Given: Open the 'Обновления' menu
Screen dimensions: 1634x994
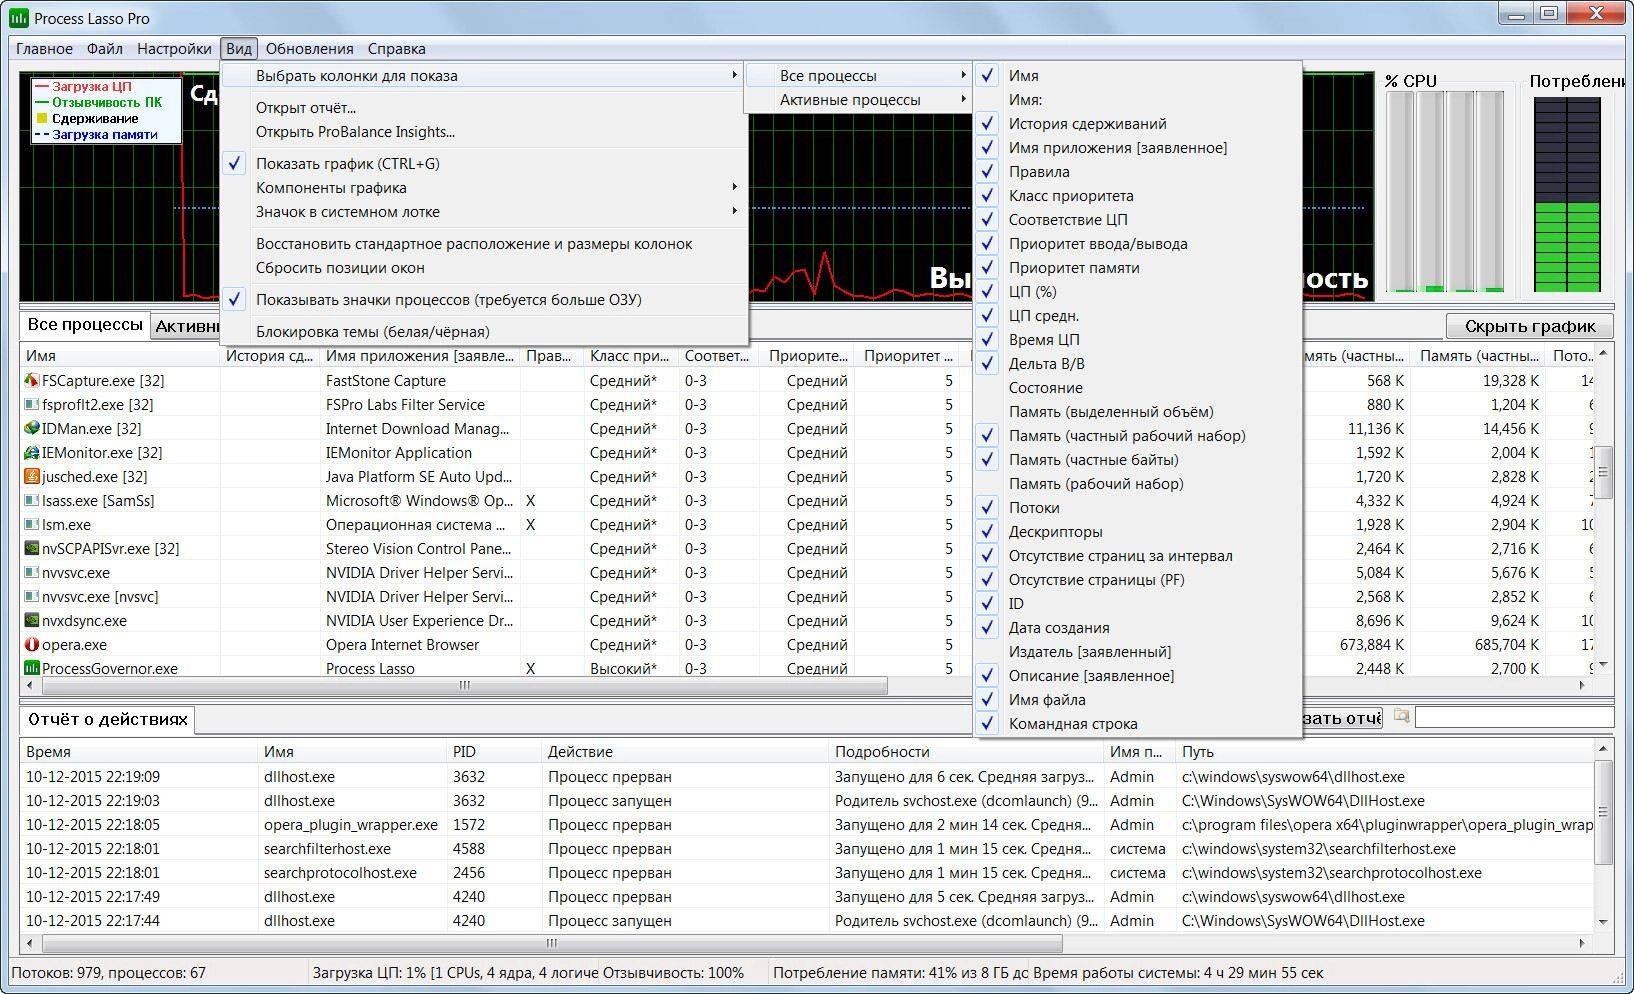Looking at the screenshot, I should pos(309,48).
